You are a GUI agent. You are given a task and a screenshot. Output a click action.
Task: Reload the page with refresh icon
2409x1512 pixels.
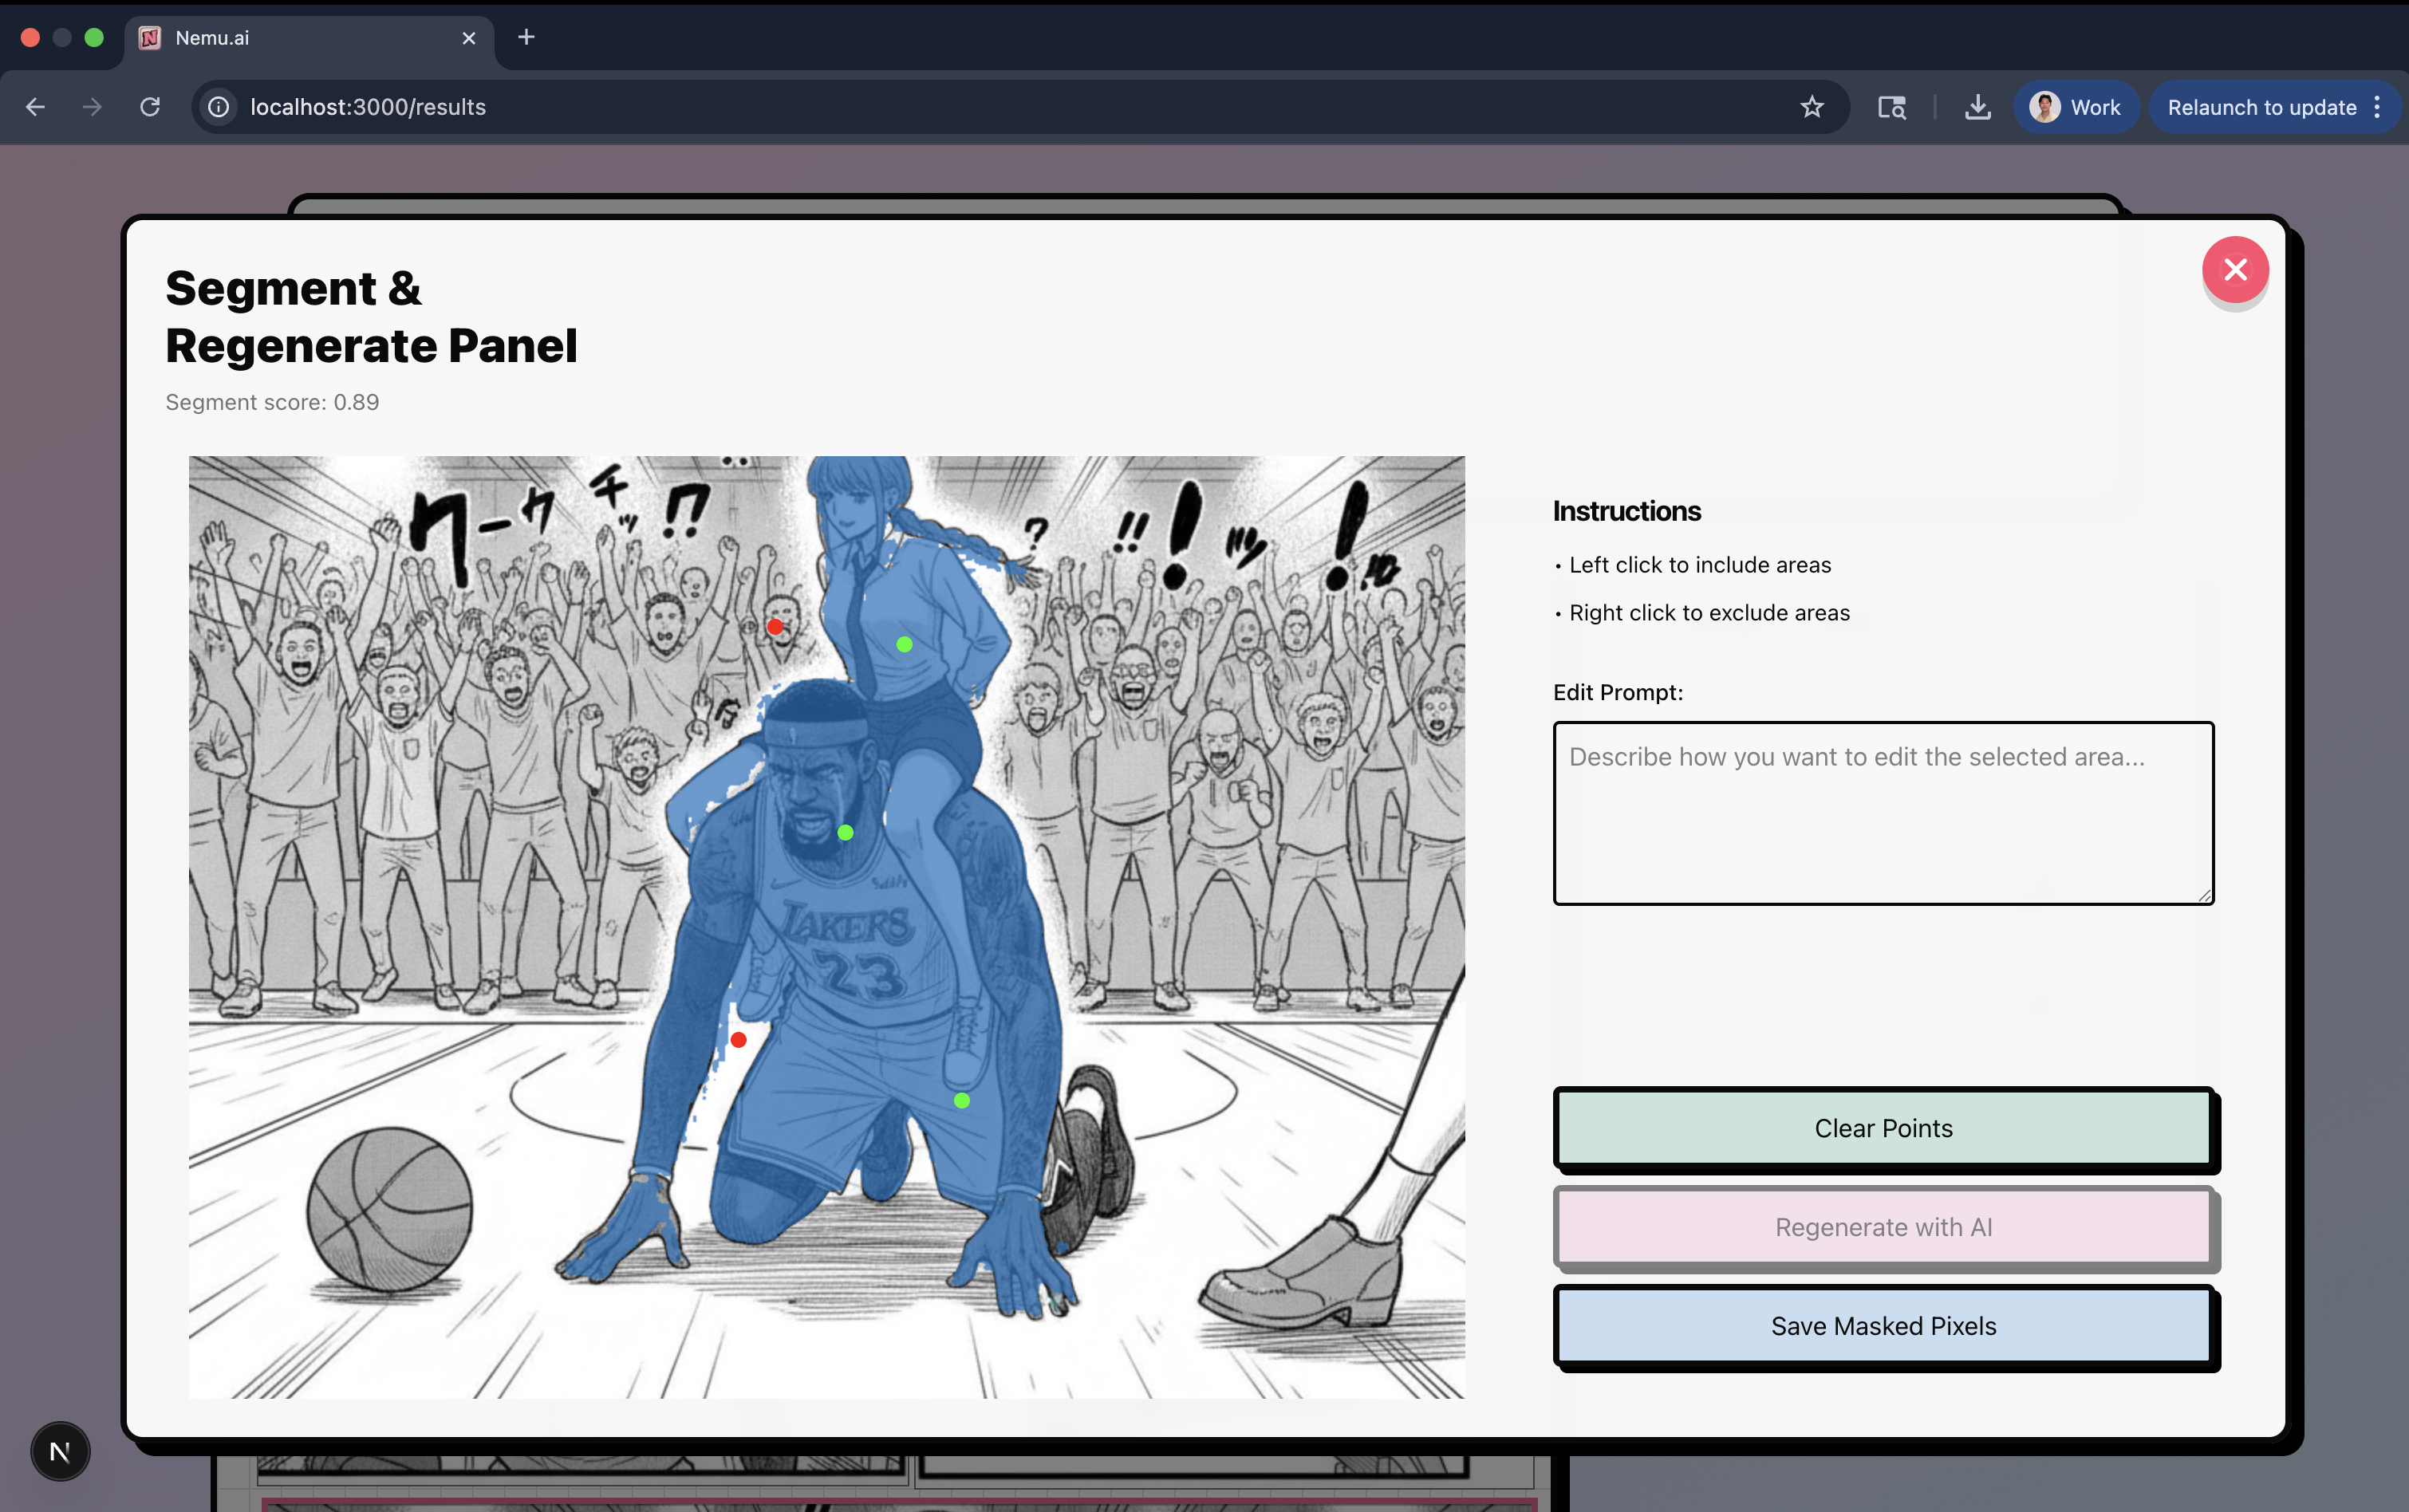(x=150, y=107)
